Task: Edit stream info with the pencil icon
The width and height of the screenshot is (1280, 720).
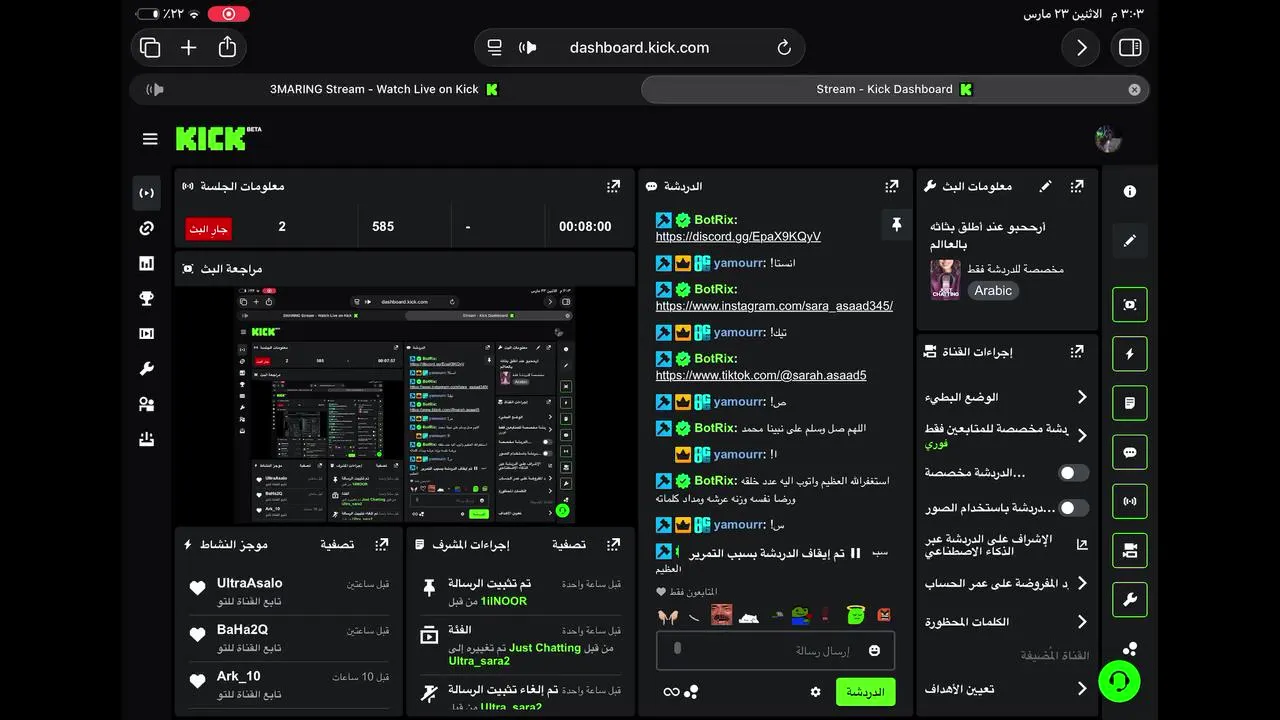Action: point(1045,186)
